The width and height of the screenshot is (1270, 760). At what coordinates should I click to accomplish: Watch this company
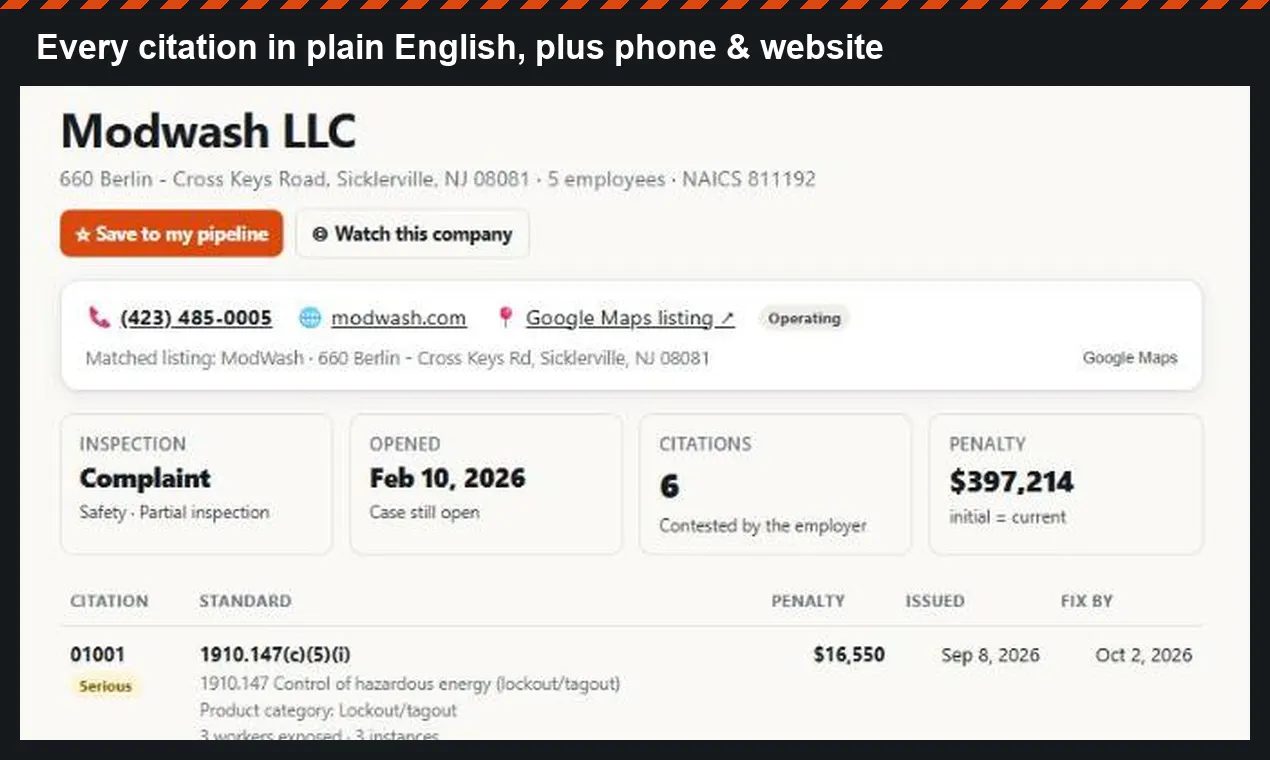tap(412, 233)
